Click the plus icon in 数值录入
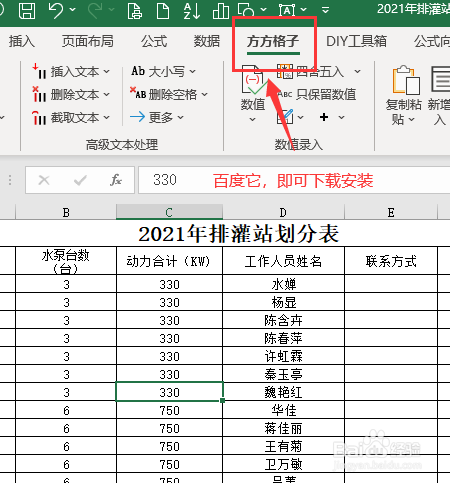Image resolution: width=450 pixels, height=483 pixels. point(324,117)
